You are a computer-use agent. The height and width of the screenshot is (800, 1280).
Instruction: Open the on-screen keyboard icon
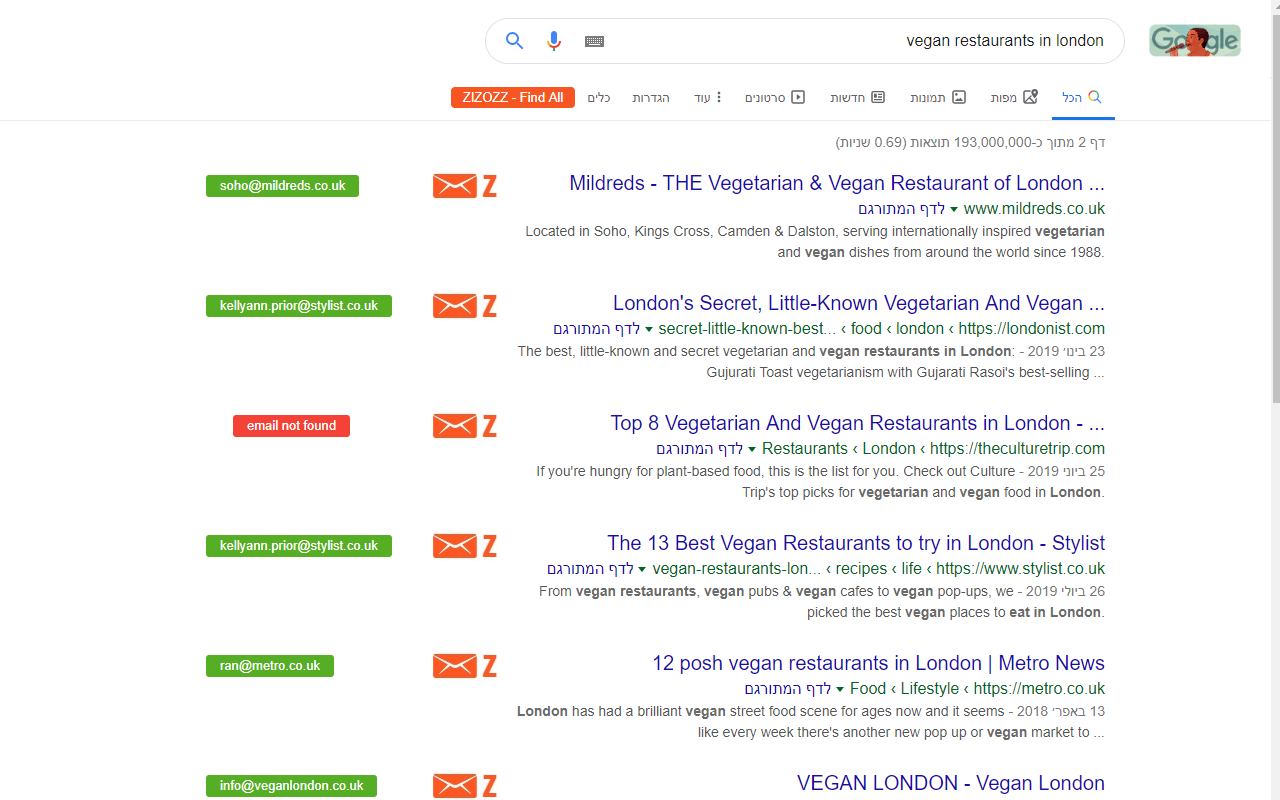click(x=593, y=41)
